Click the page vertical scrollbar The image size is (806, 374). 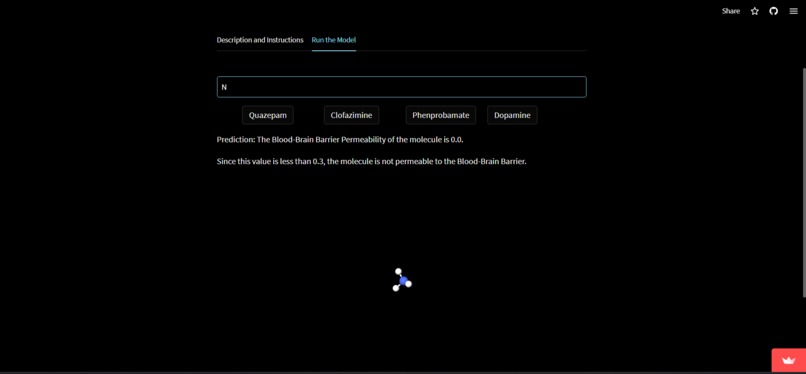coord(803,182)
